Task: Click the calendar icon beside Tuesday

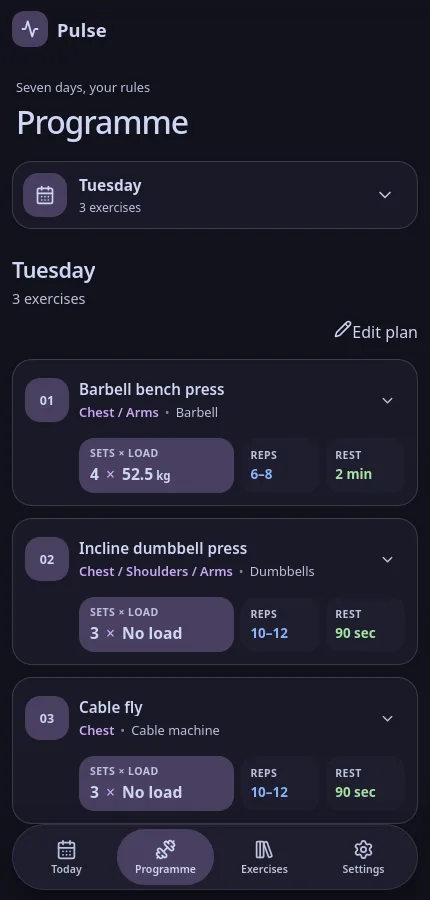Action: pyautogui.click(x=45, y=195)
